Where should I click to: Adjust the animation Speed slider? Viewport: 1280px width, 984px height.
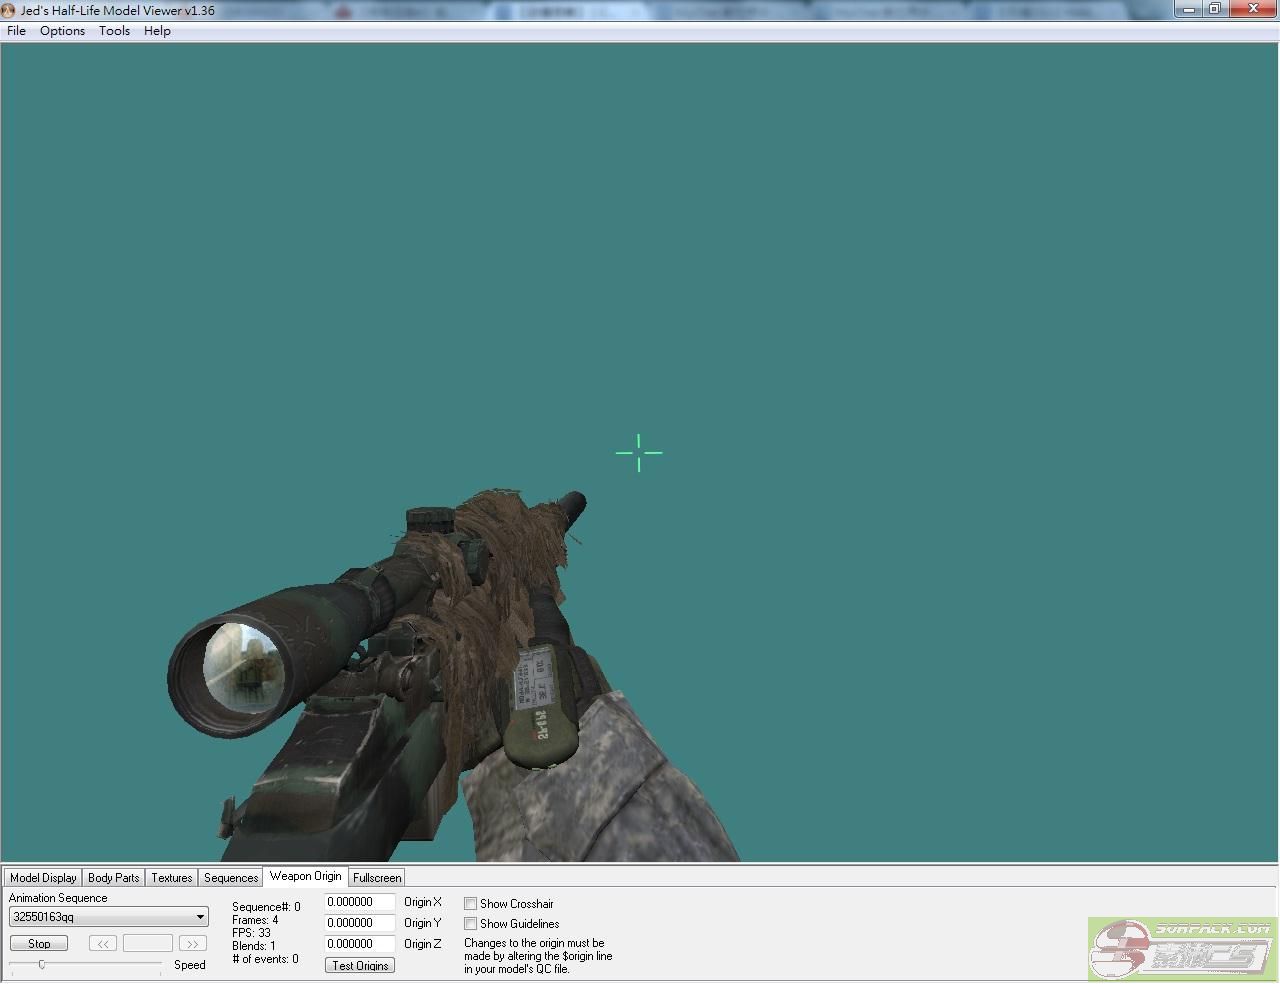(x=42, y=964)
